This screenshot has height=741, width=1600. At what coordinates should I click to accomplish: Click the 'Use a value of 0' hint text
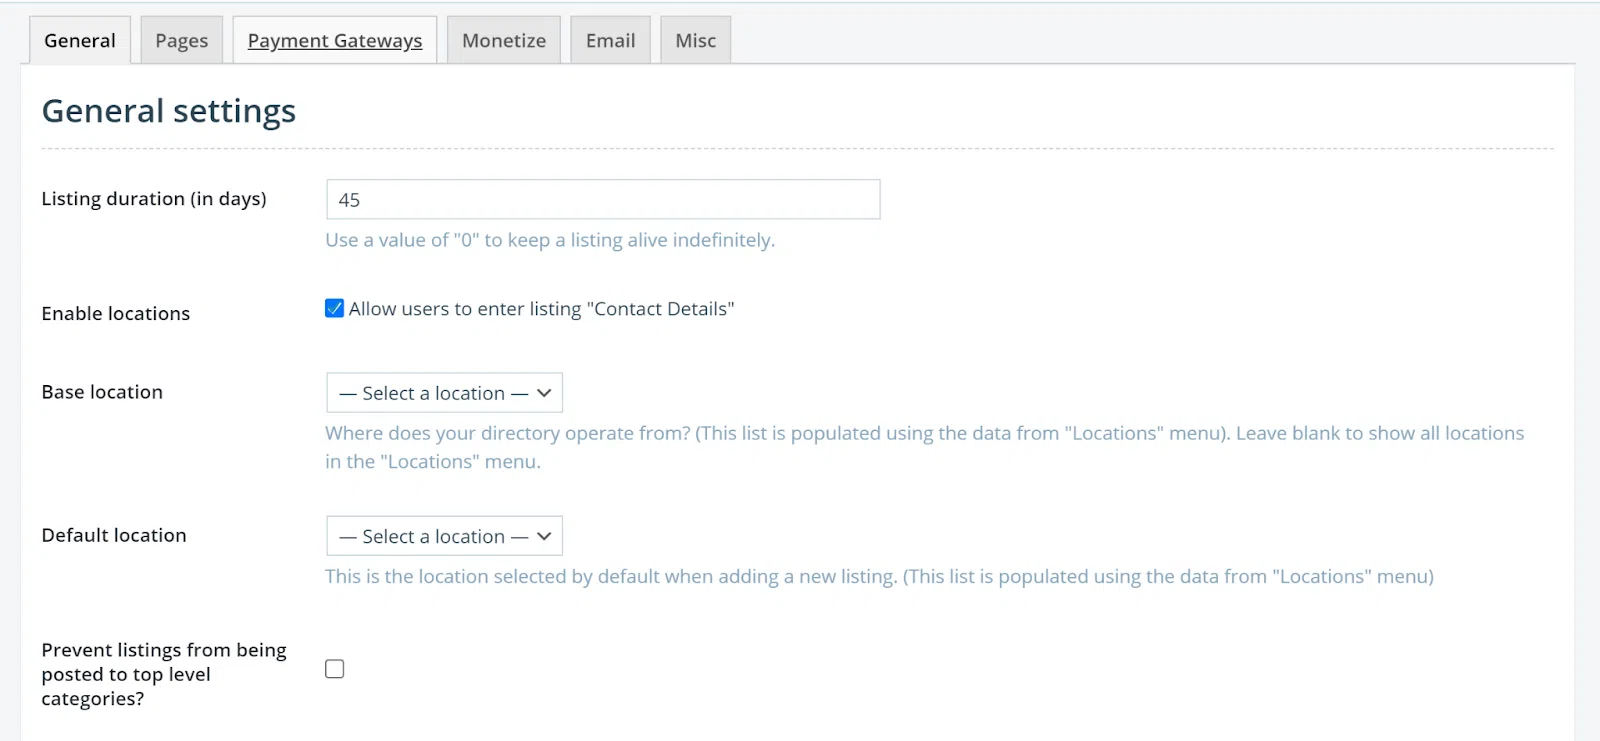pyautogui.click(x=550, y=240)
